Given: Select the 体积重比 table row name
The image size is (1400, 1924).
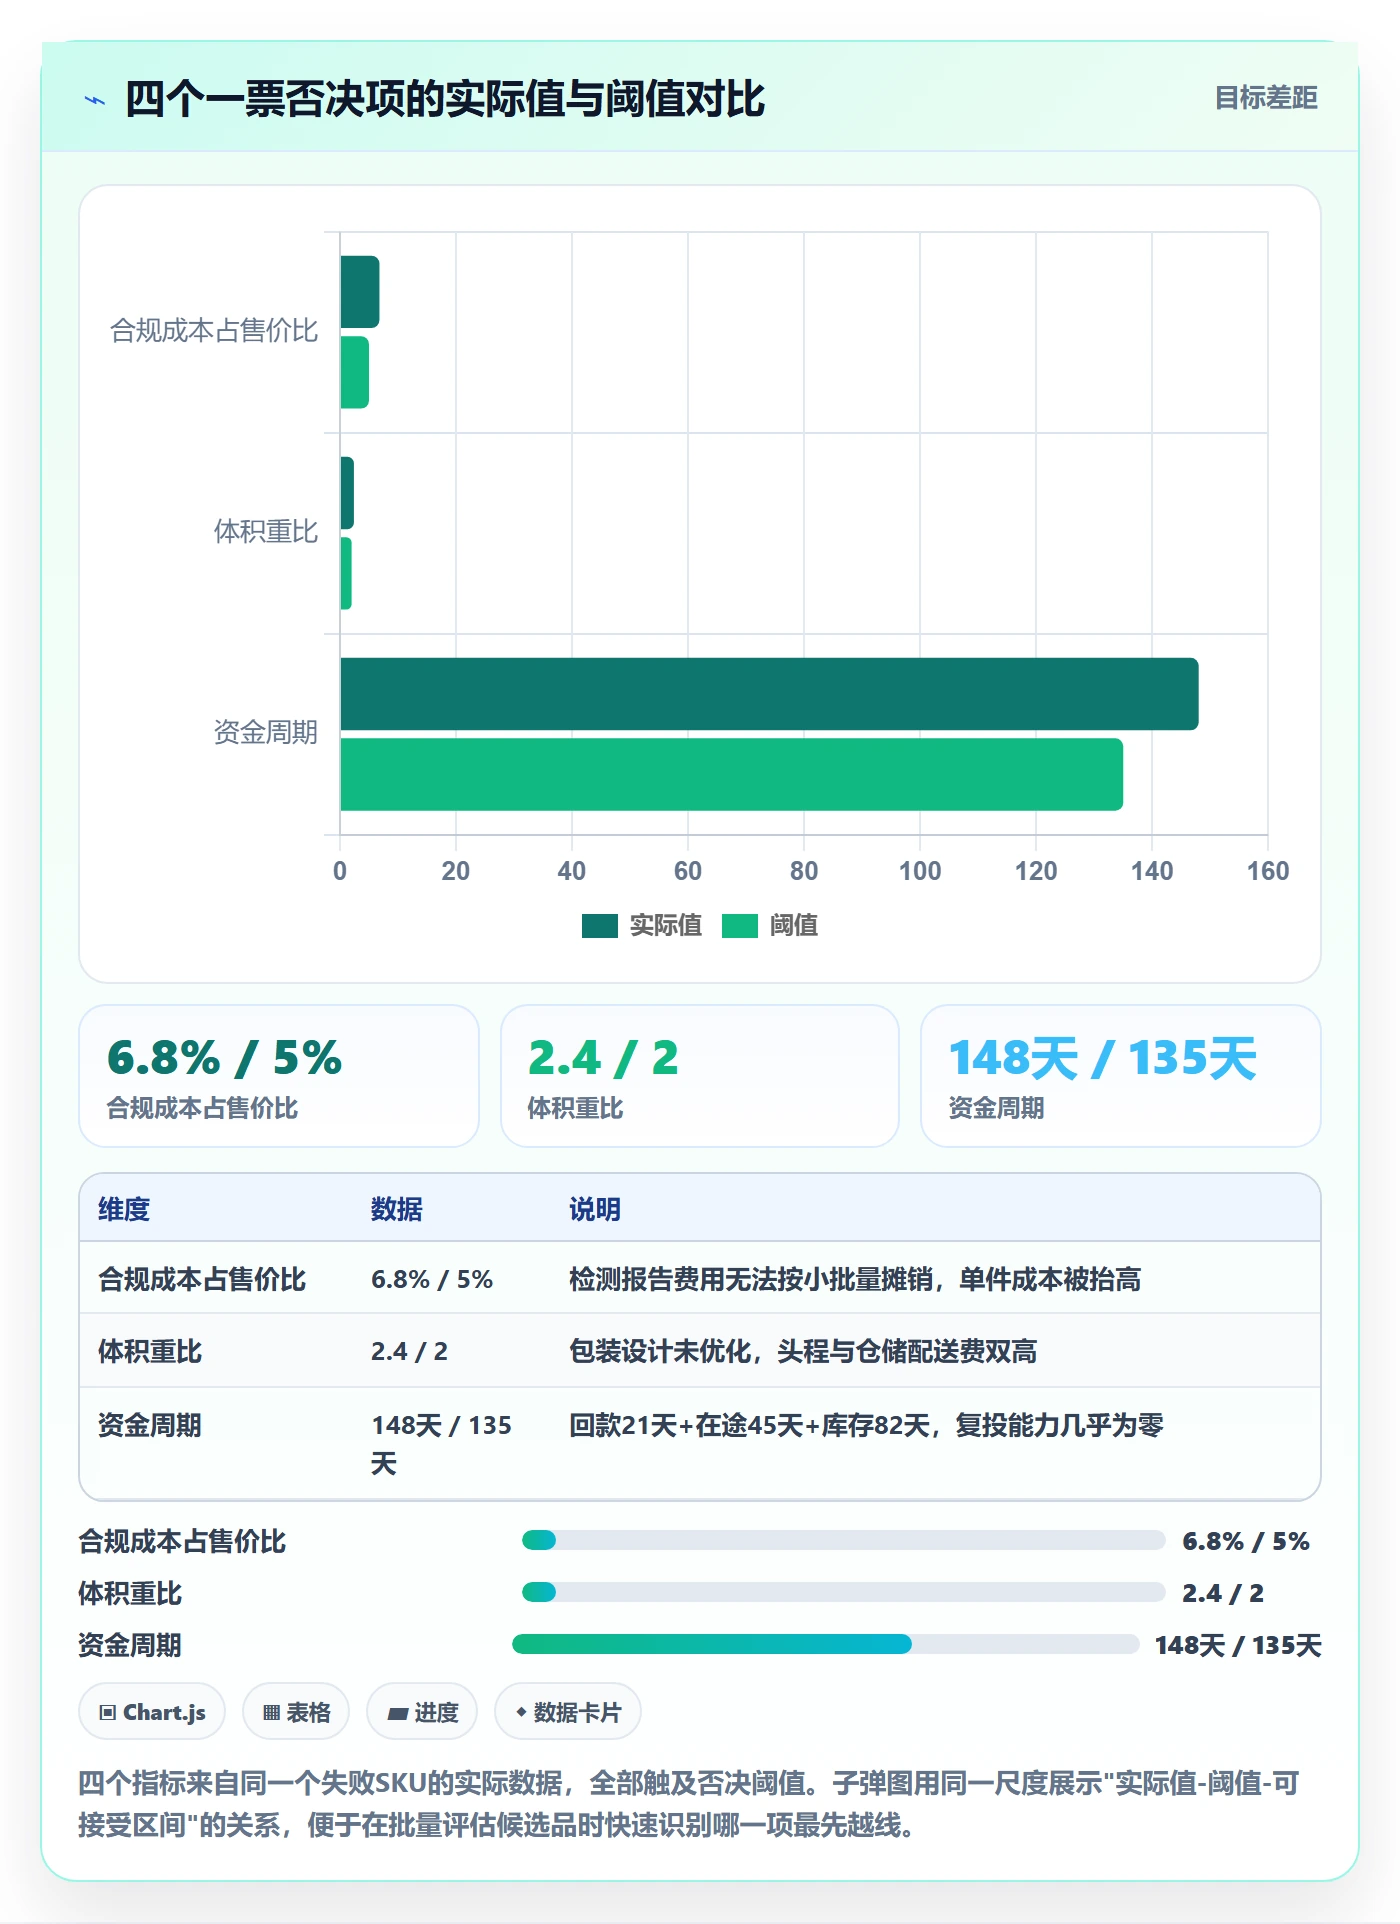Looking at the screenshot, I should (150, 1351).
